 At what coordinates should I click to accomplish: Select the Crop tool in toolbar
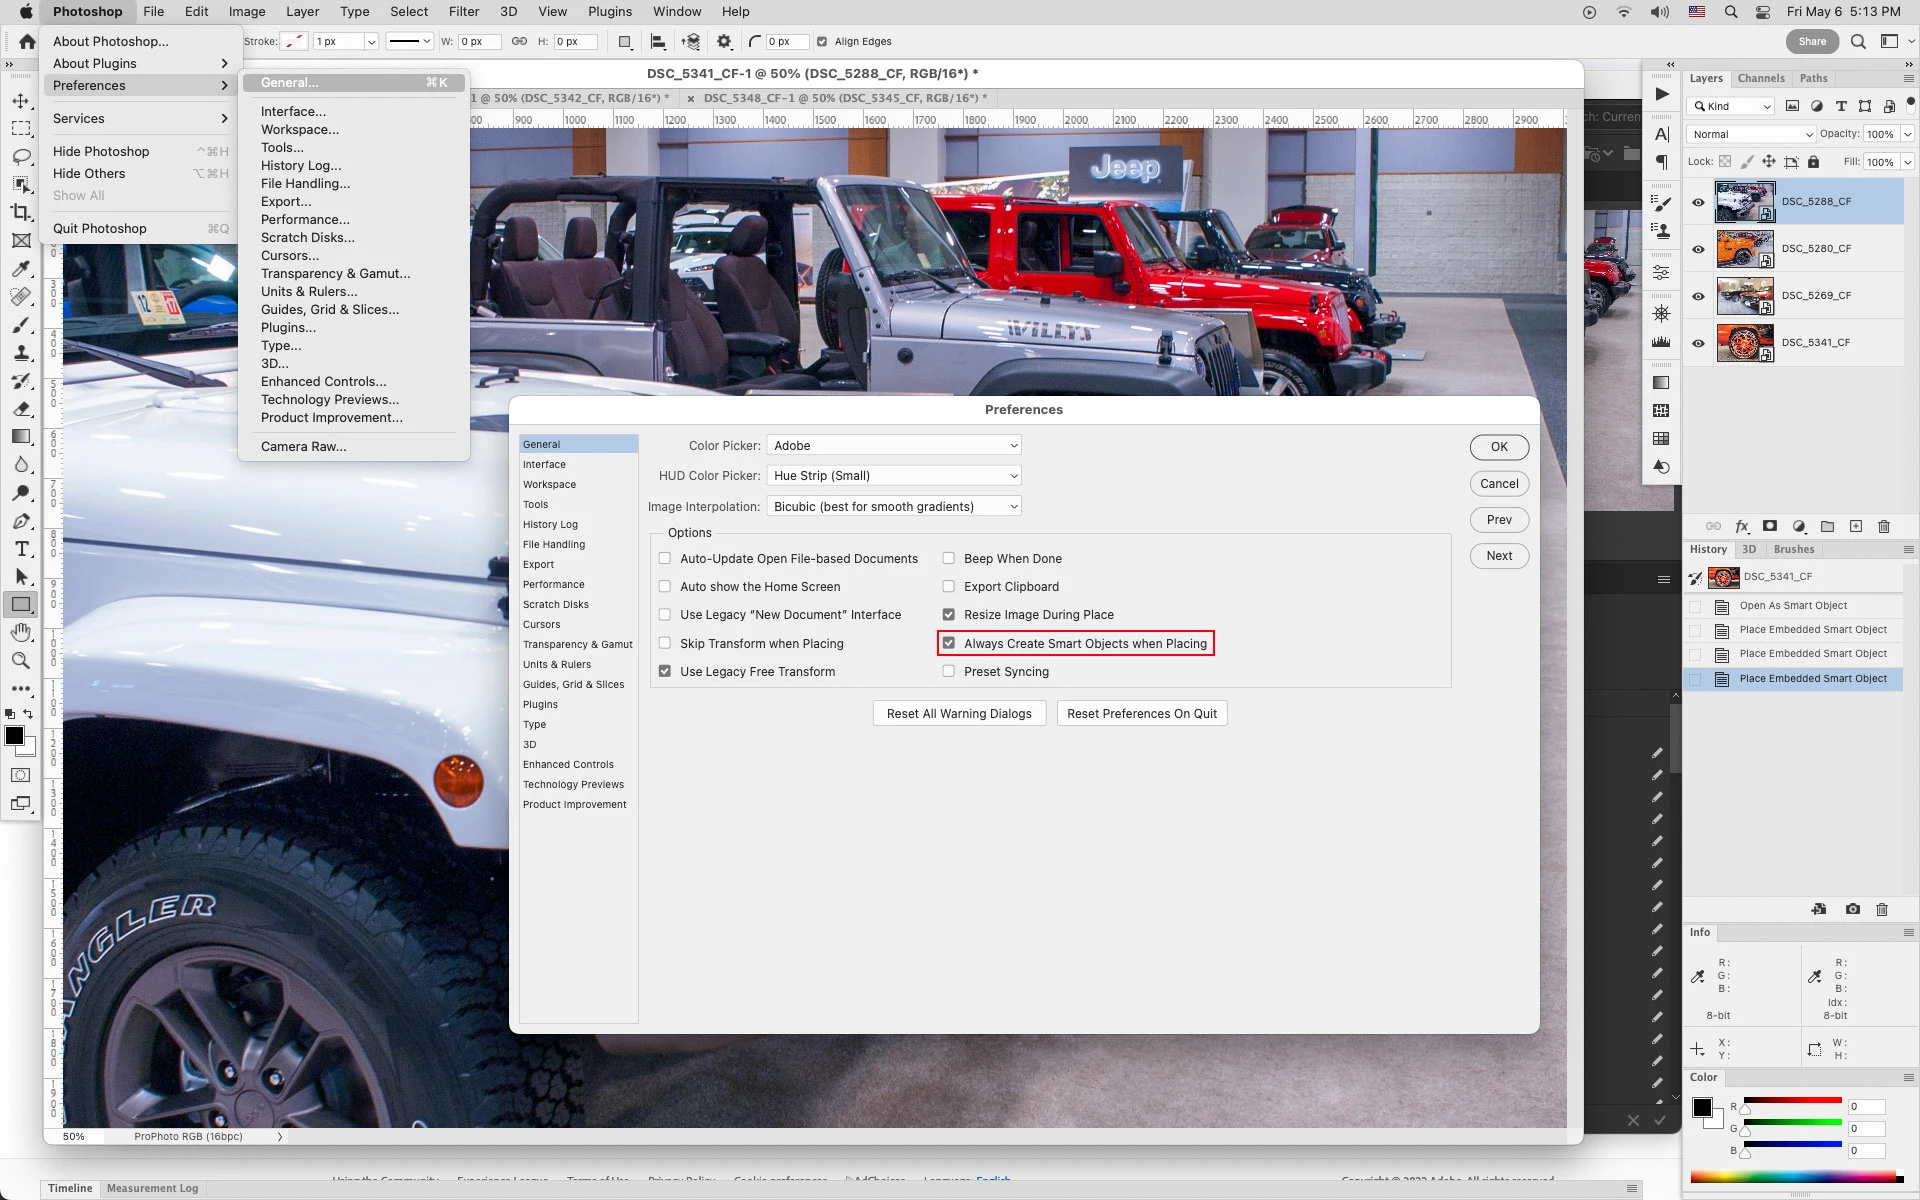click(21, 212)
